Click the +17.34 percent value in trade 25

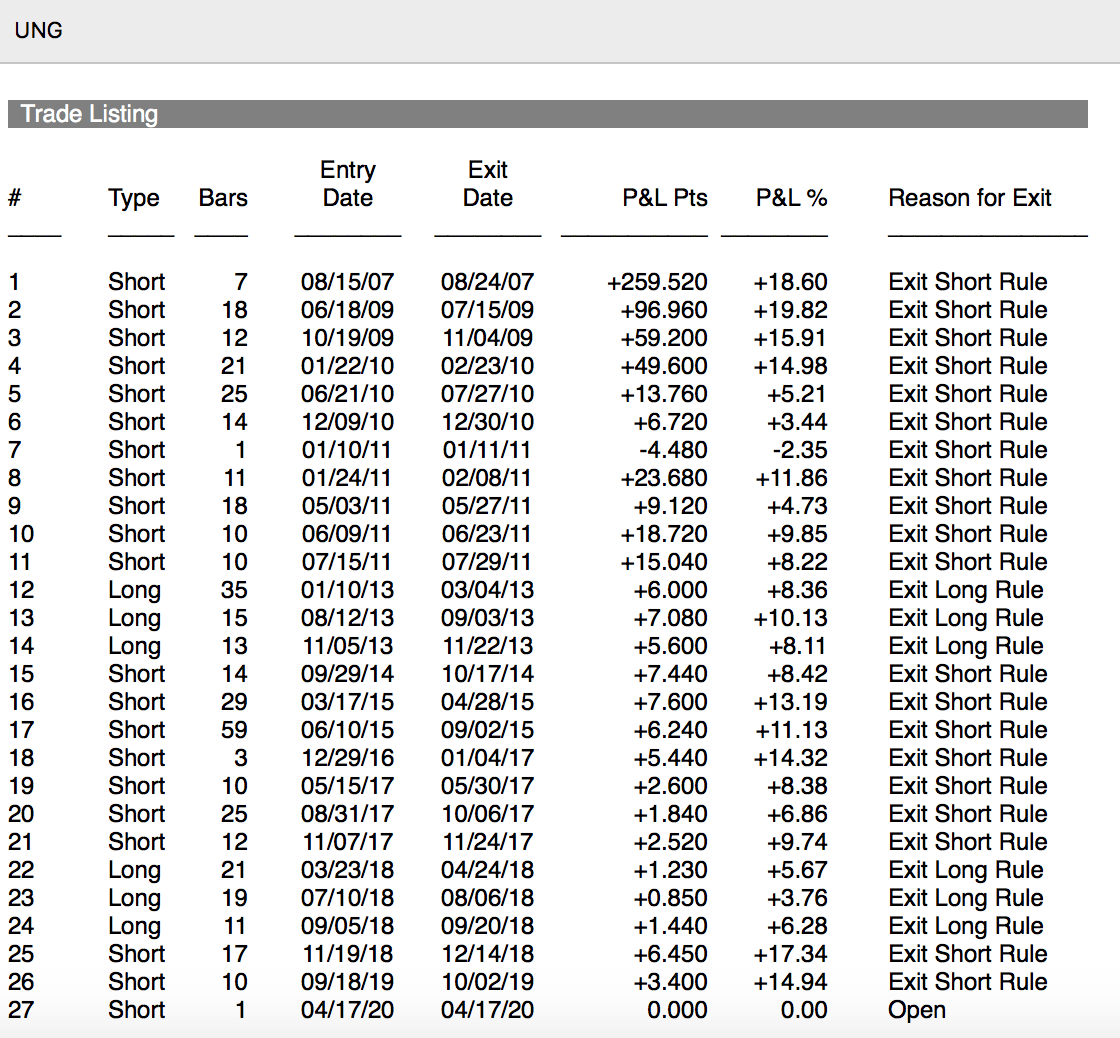(790, 954)
